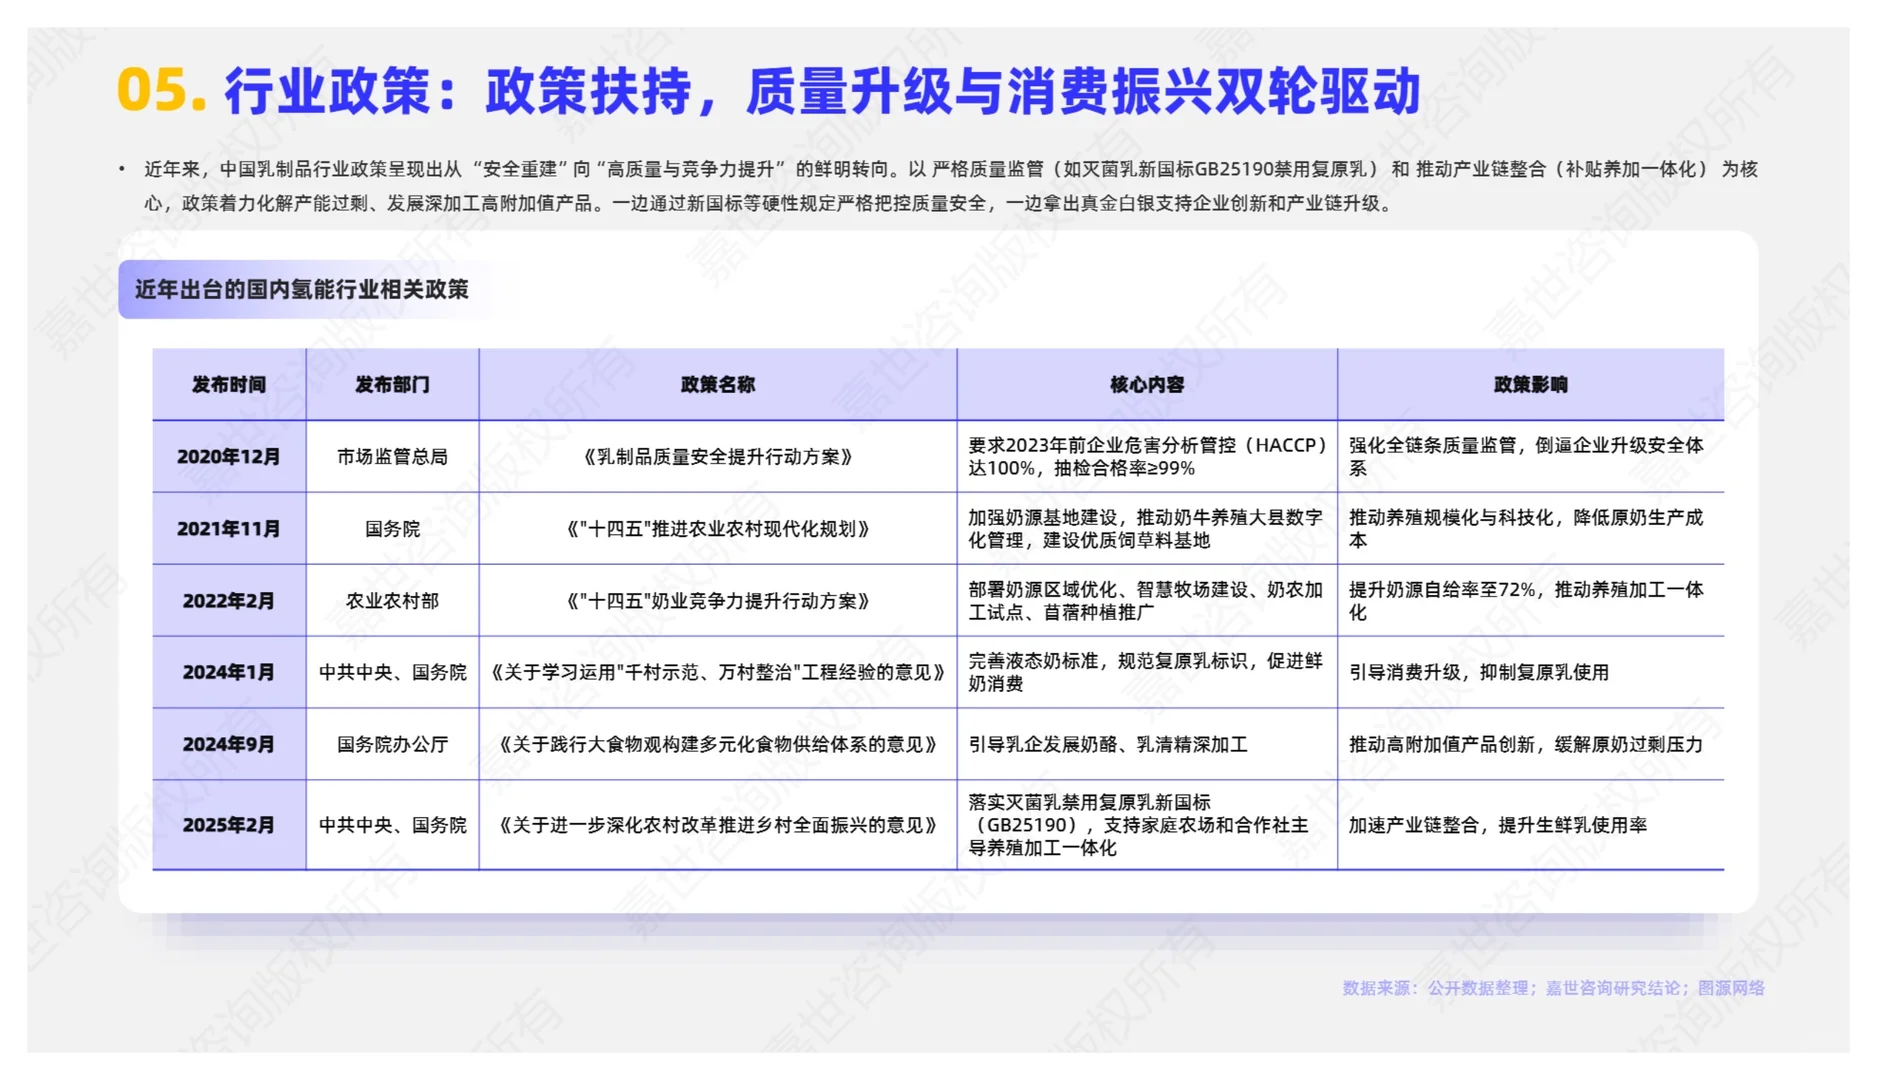Click the HACCP core content cell
This screenshot has height=1080, width=1877.
click(1147, 457)
